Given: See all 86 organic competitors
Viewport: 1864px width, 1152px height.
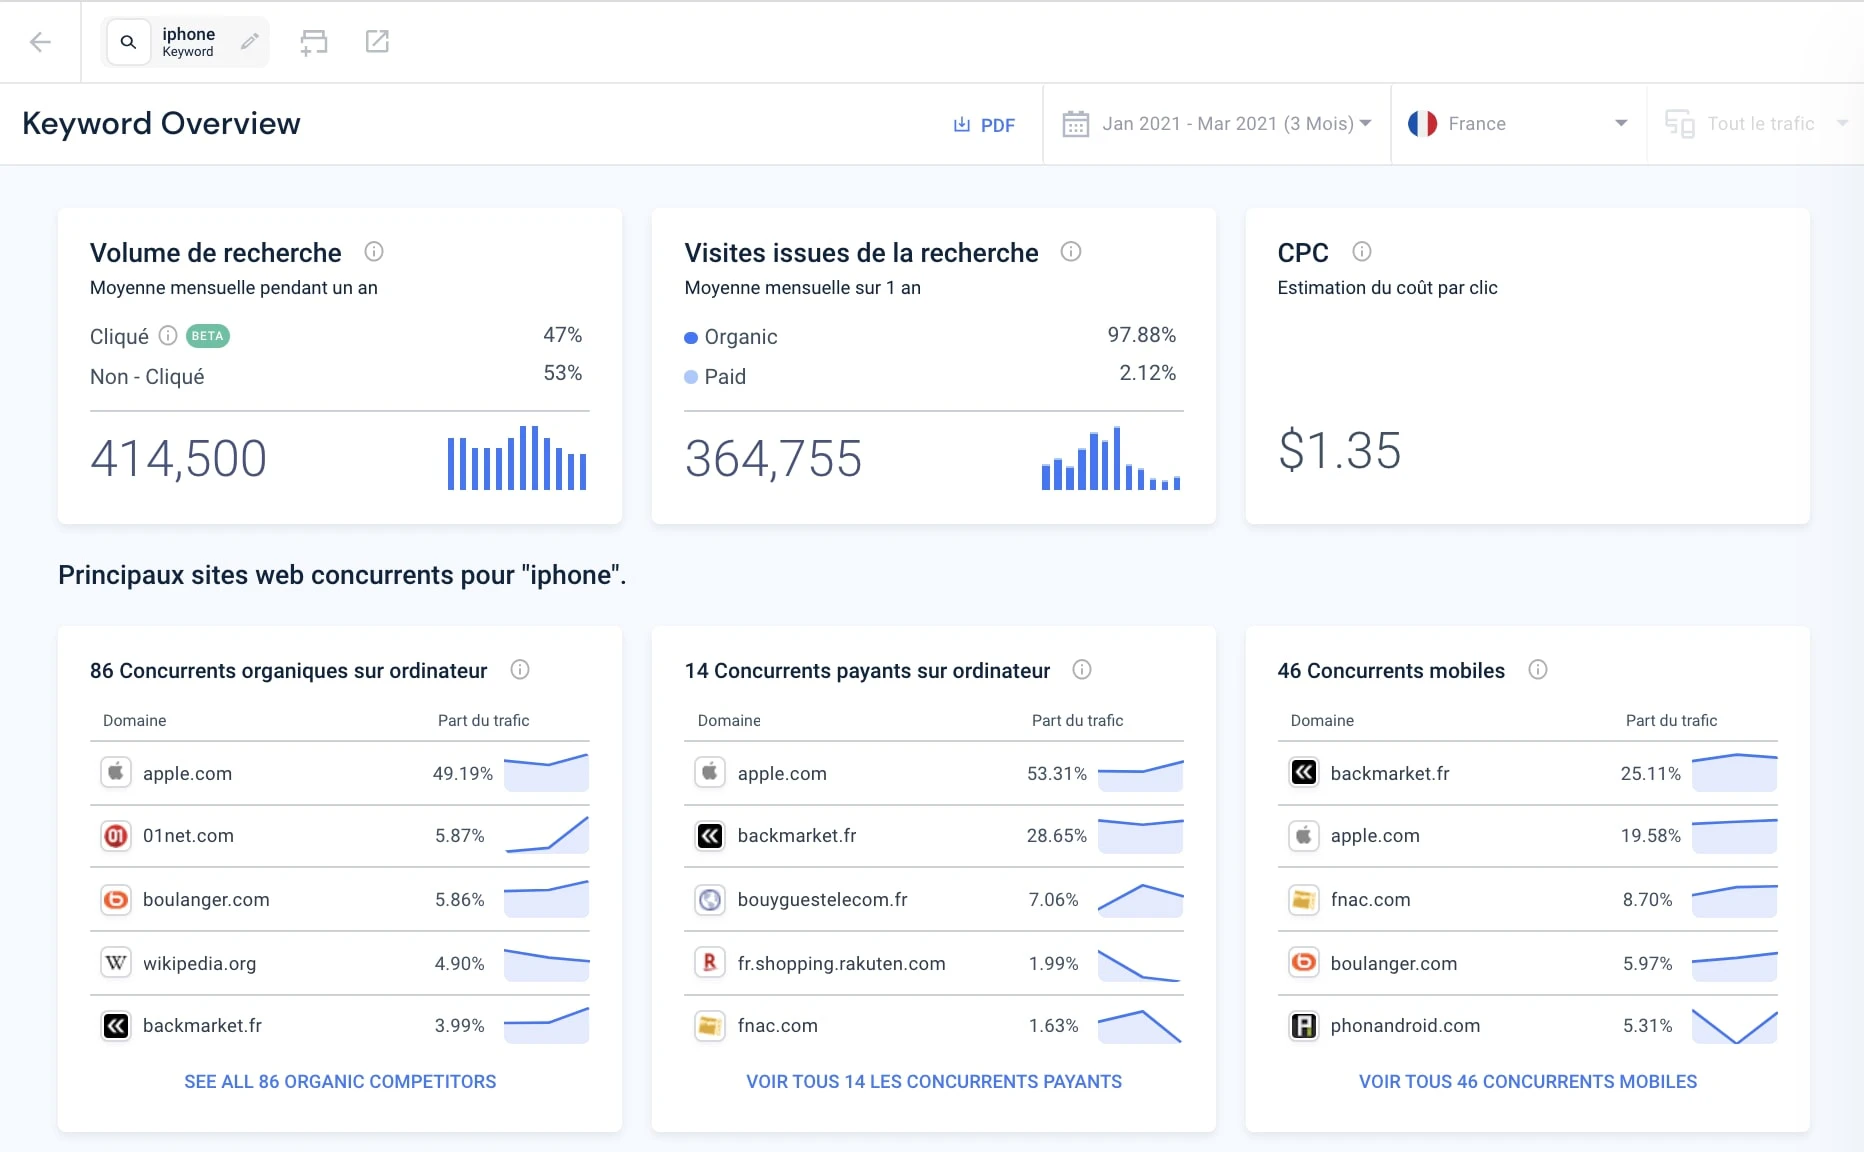Looking at the screenshot, I should click(340, 1082).
